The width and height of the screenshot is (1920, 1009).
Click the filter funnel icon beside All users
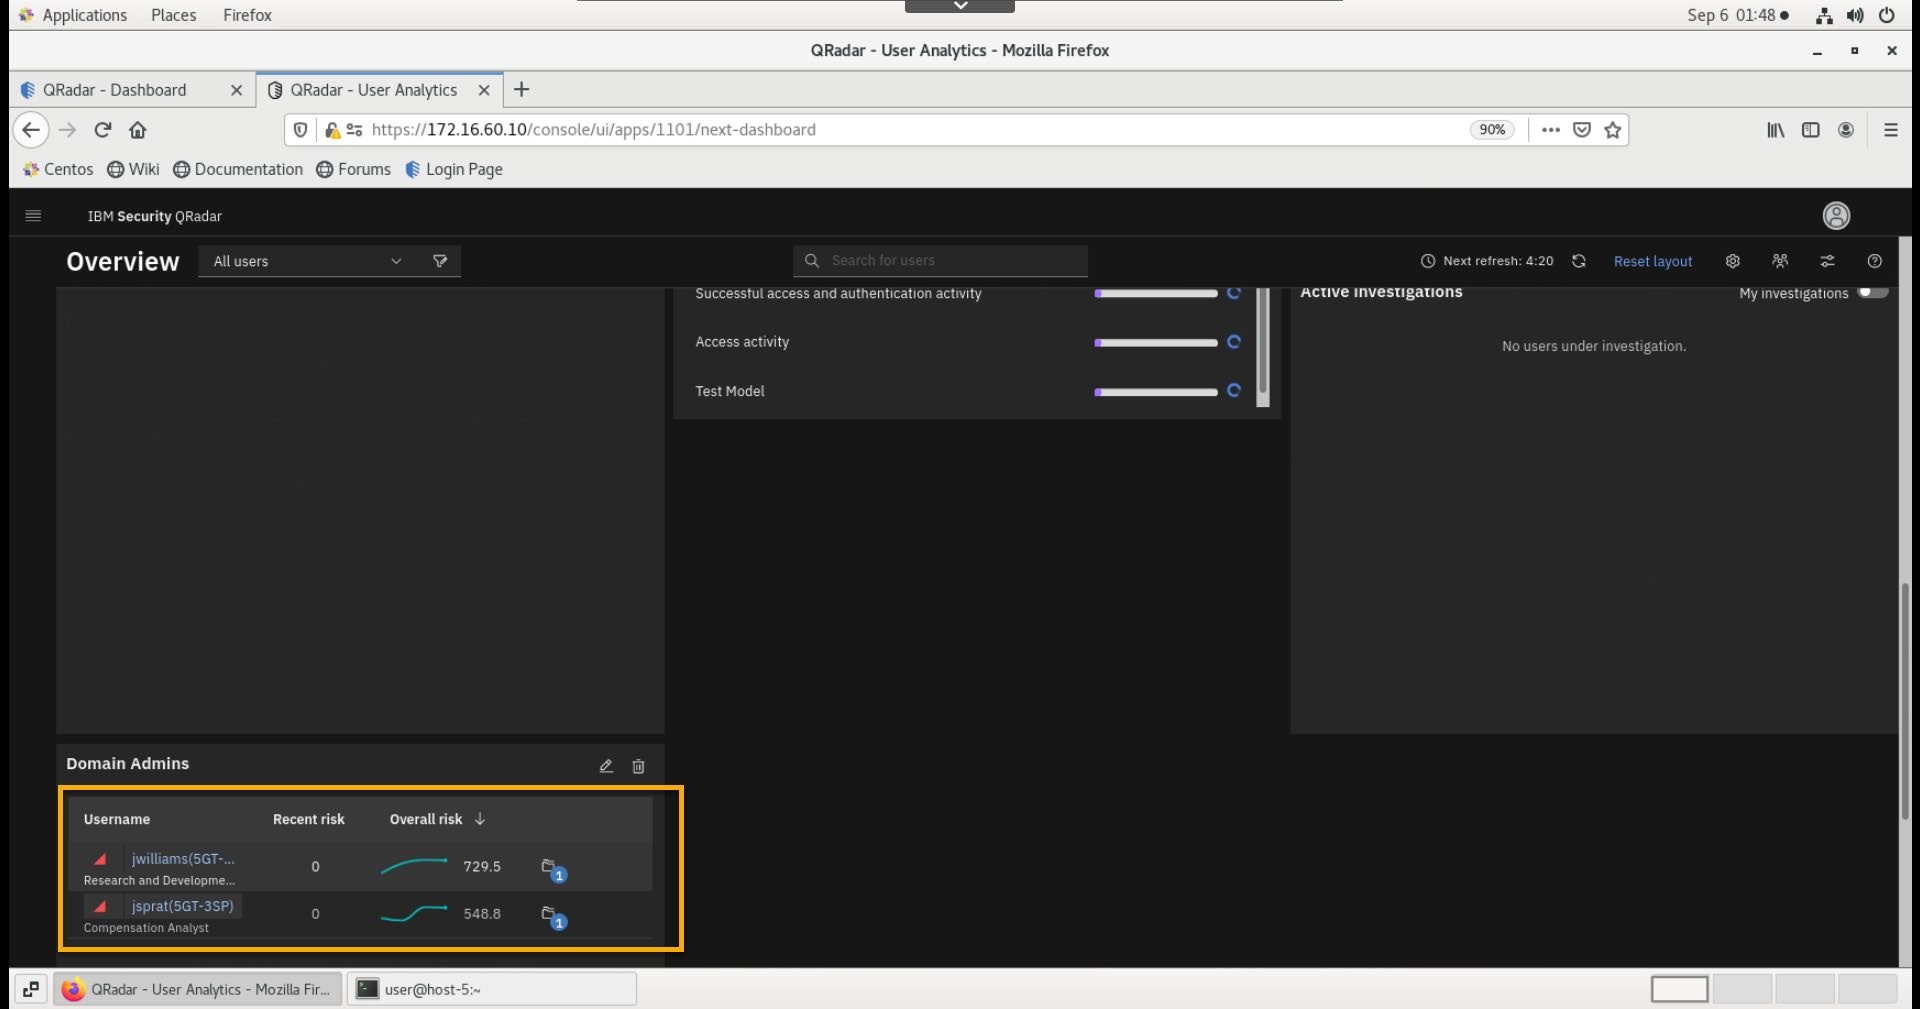pyautogui.click(x=440, y=261)
